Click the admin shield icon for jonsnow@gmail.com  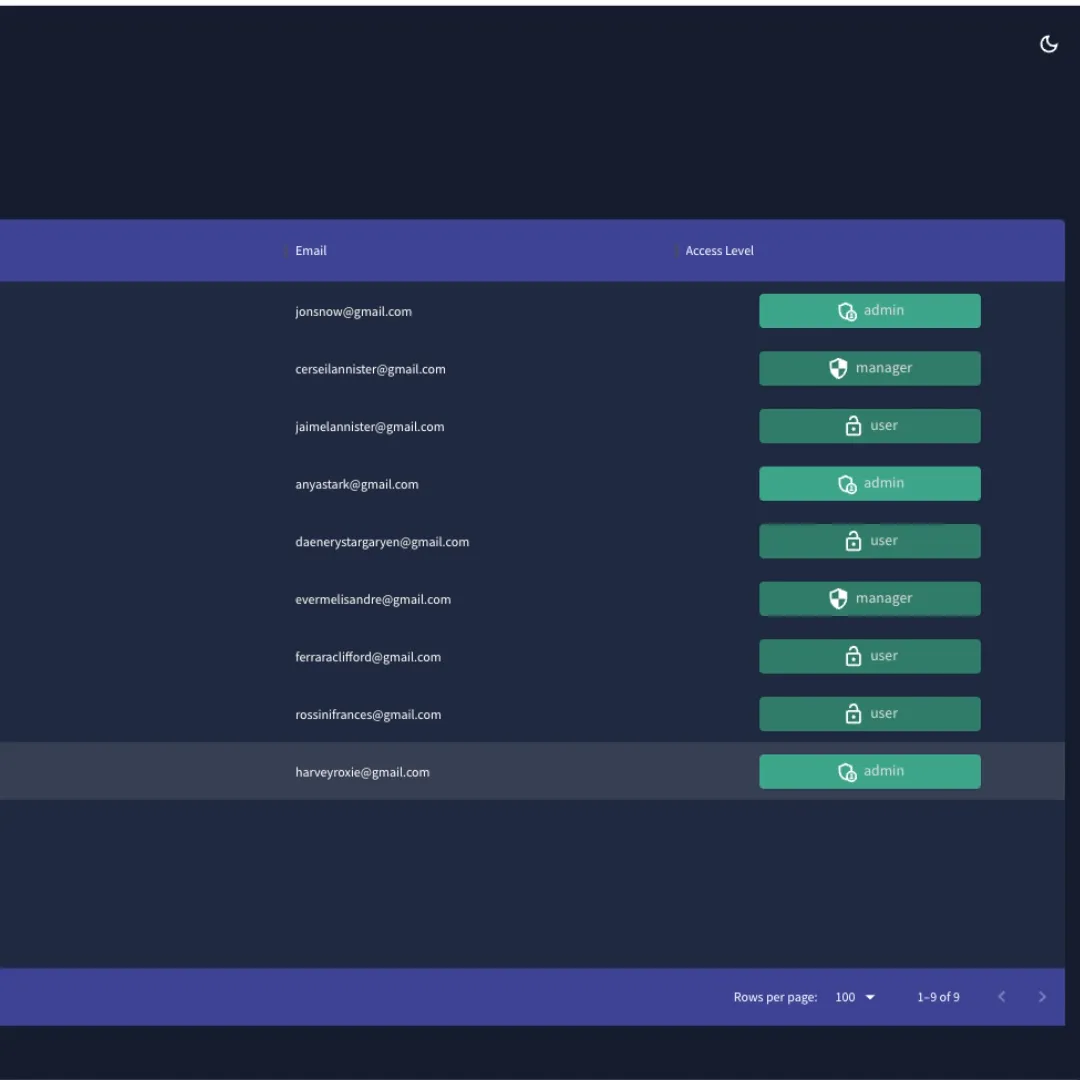(x=847, y=312)
